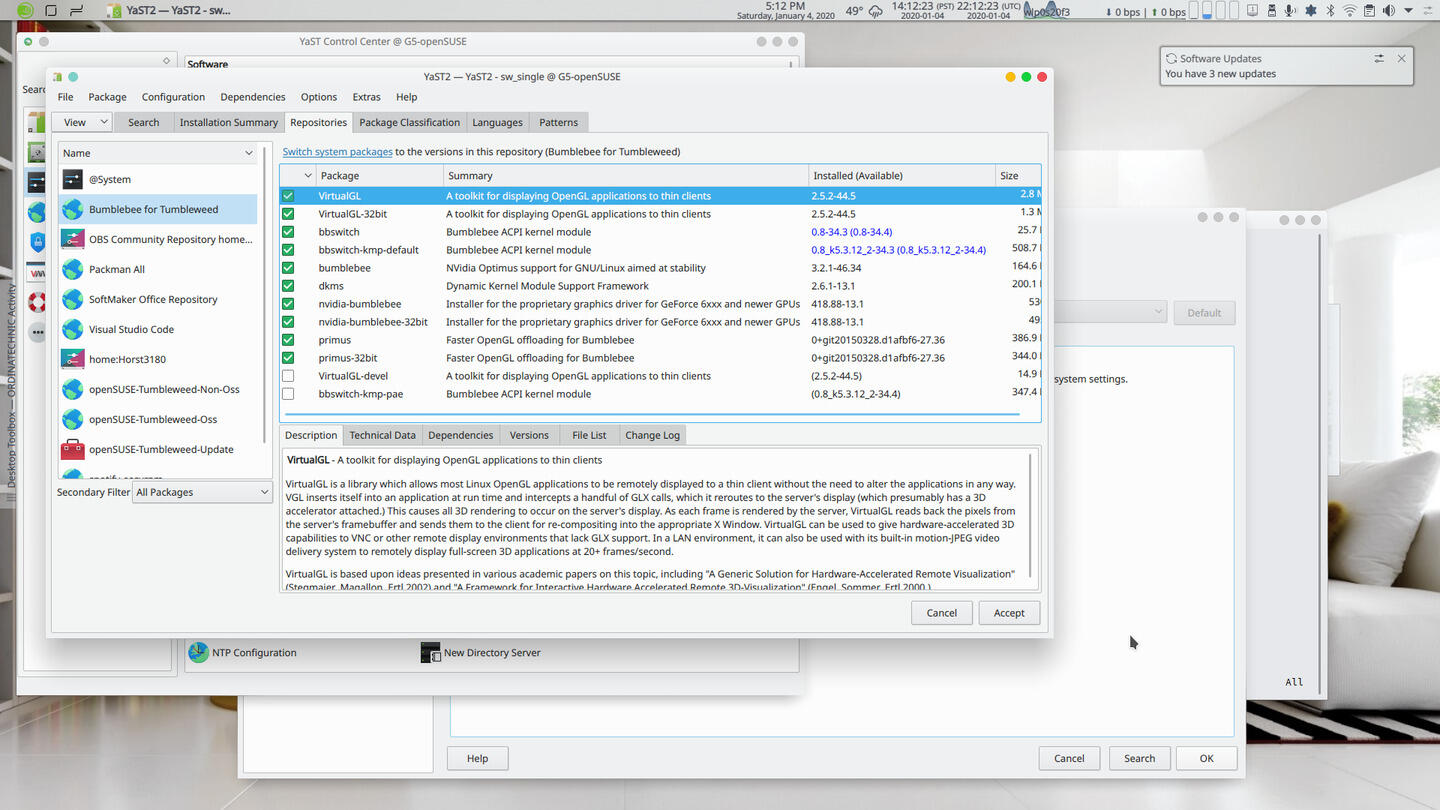Open the clipboard icon in the system tray
The width and height of the screenshot is (1440, 810).
(1370, 11)
